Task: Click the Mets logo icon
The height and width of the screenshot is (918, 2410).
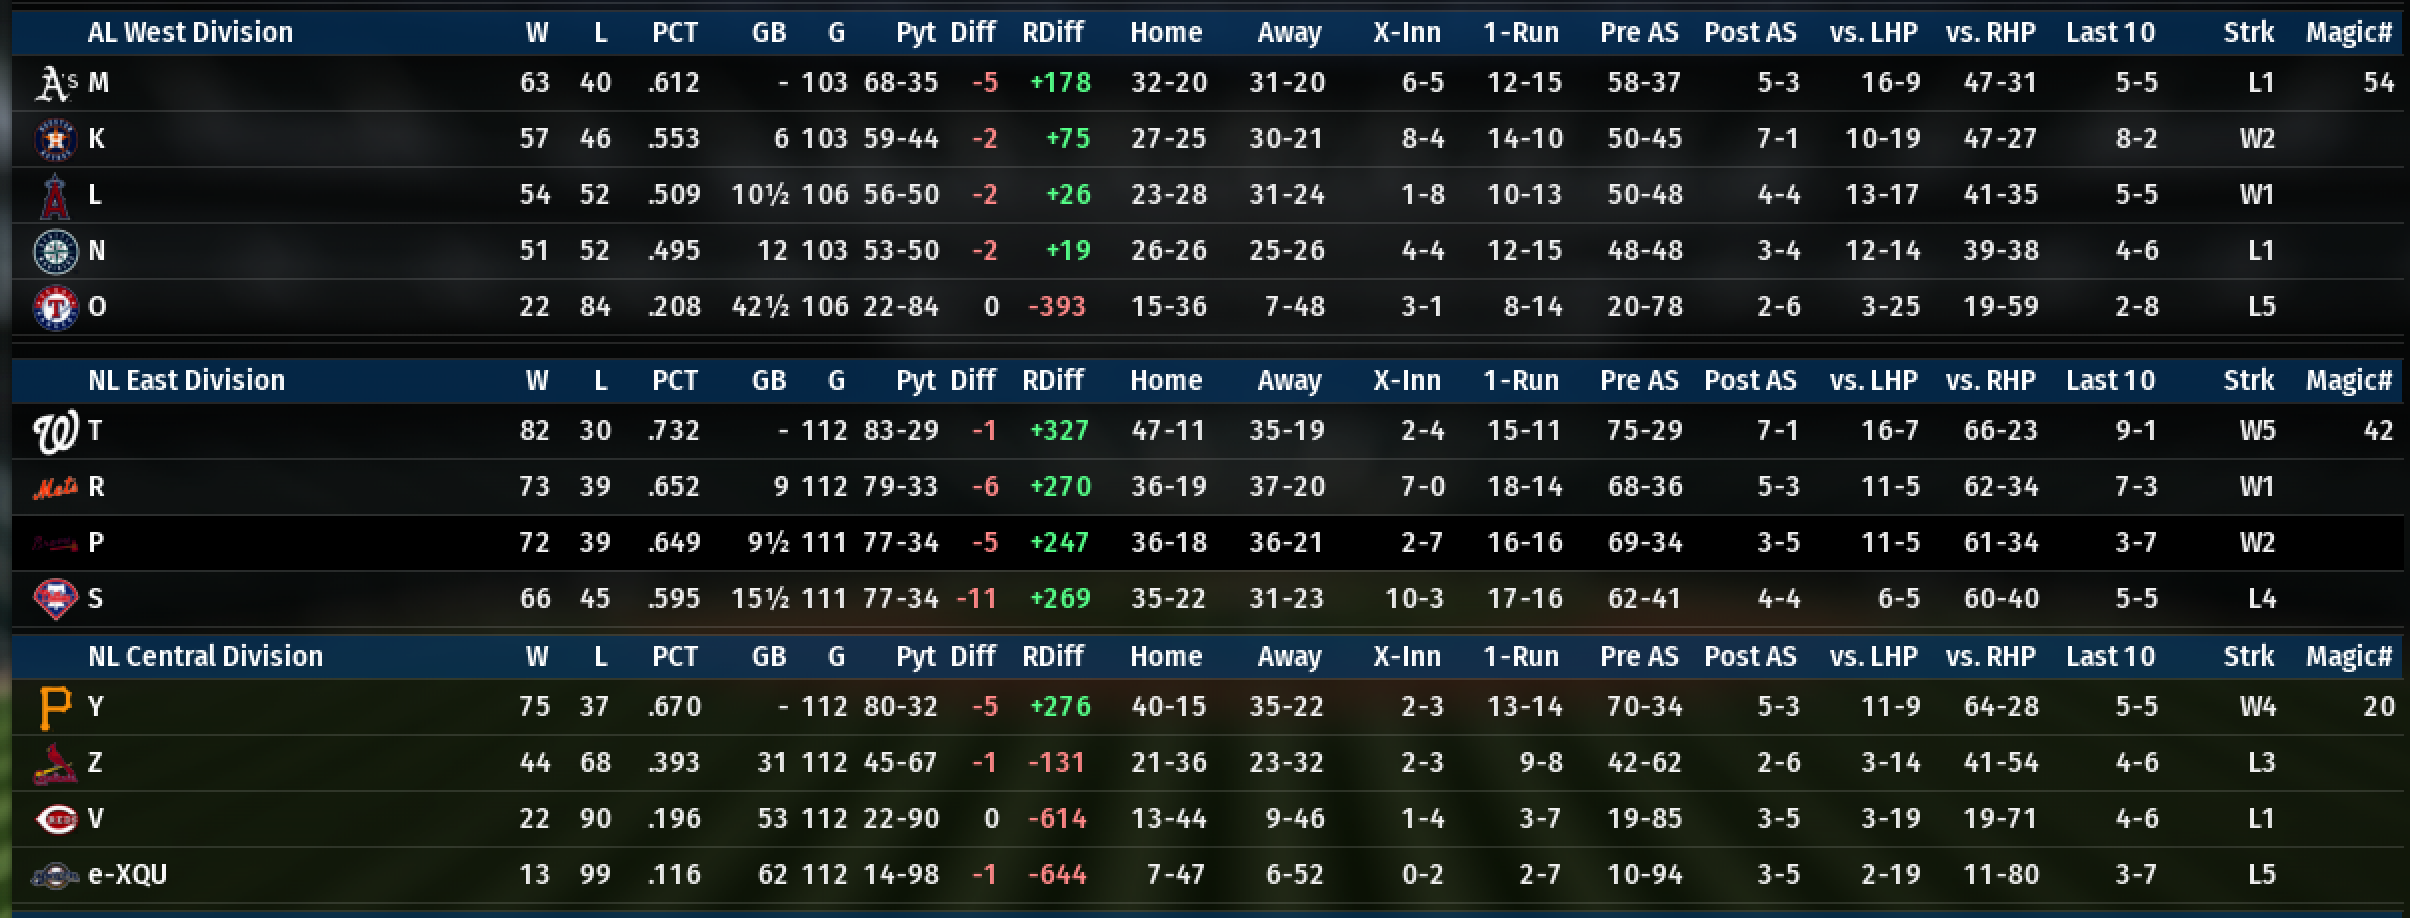Action: pos(55,488)
